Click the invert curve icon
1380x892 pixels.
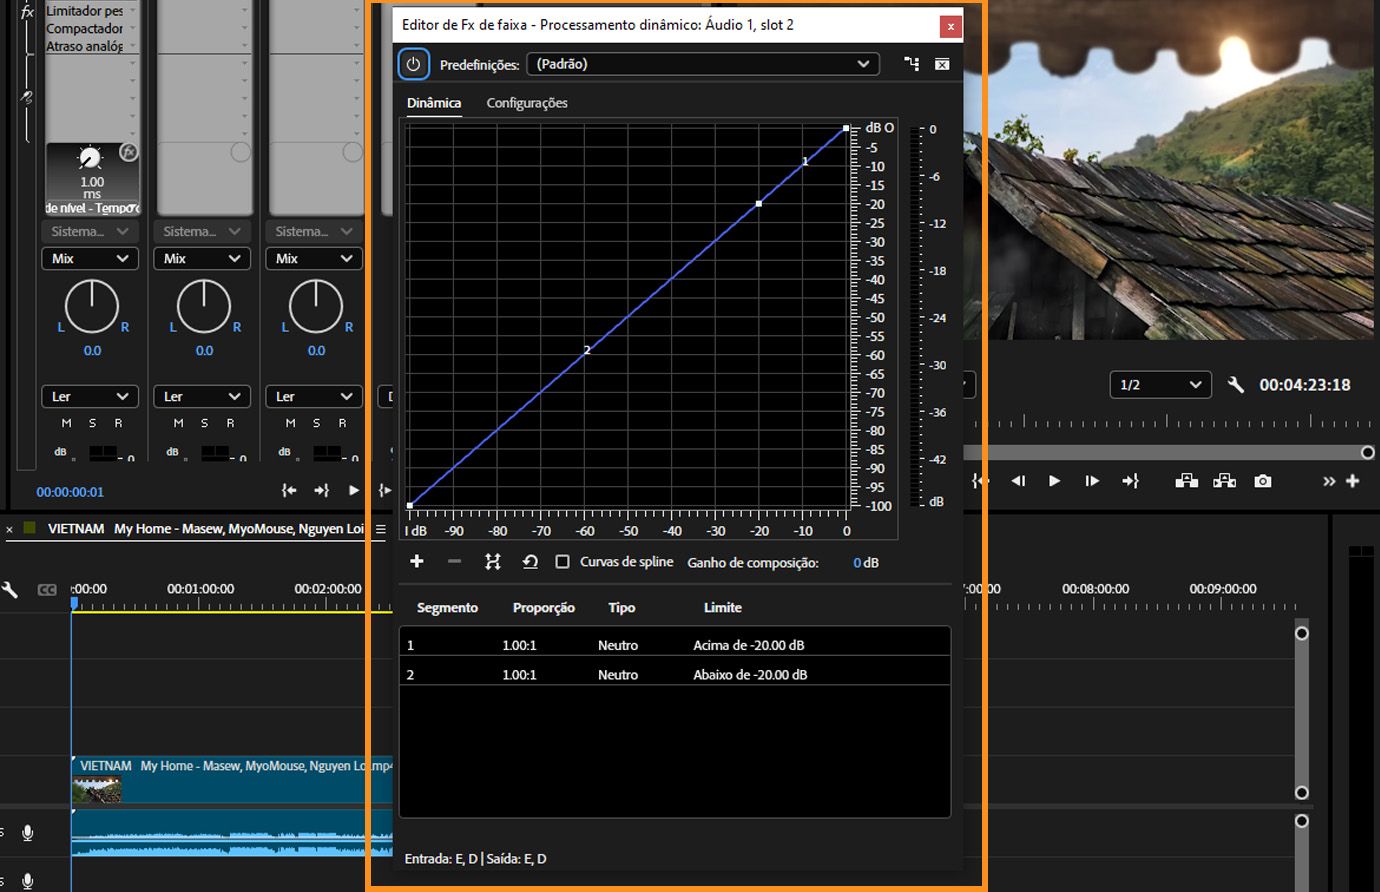(x=491, y=561)
